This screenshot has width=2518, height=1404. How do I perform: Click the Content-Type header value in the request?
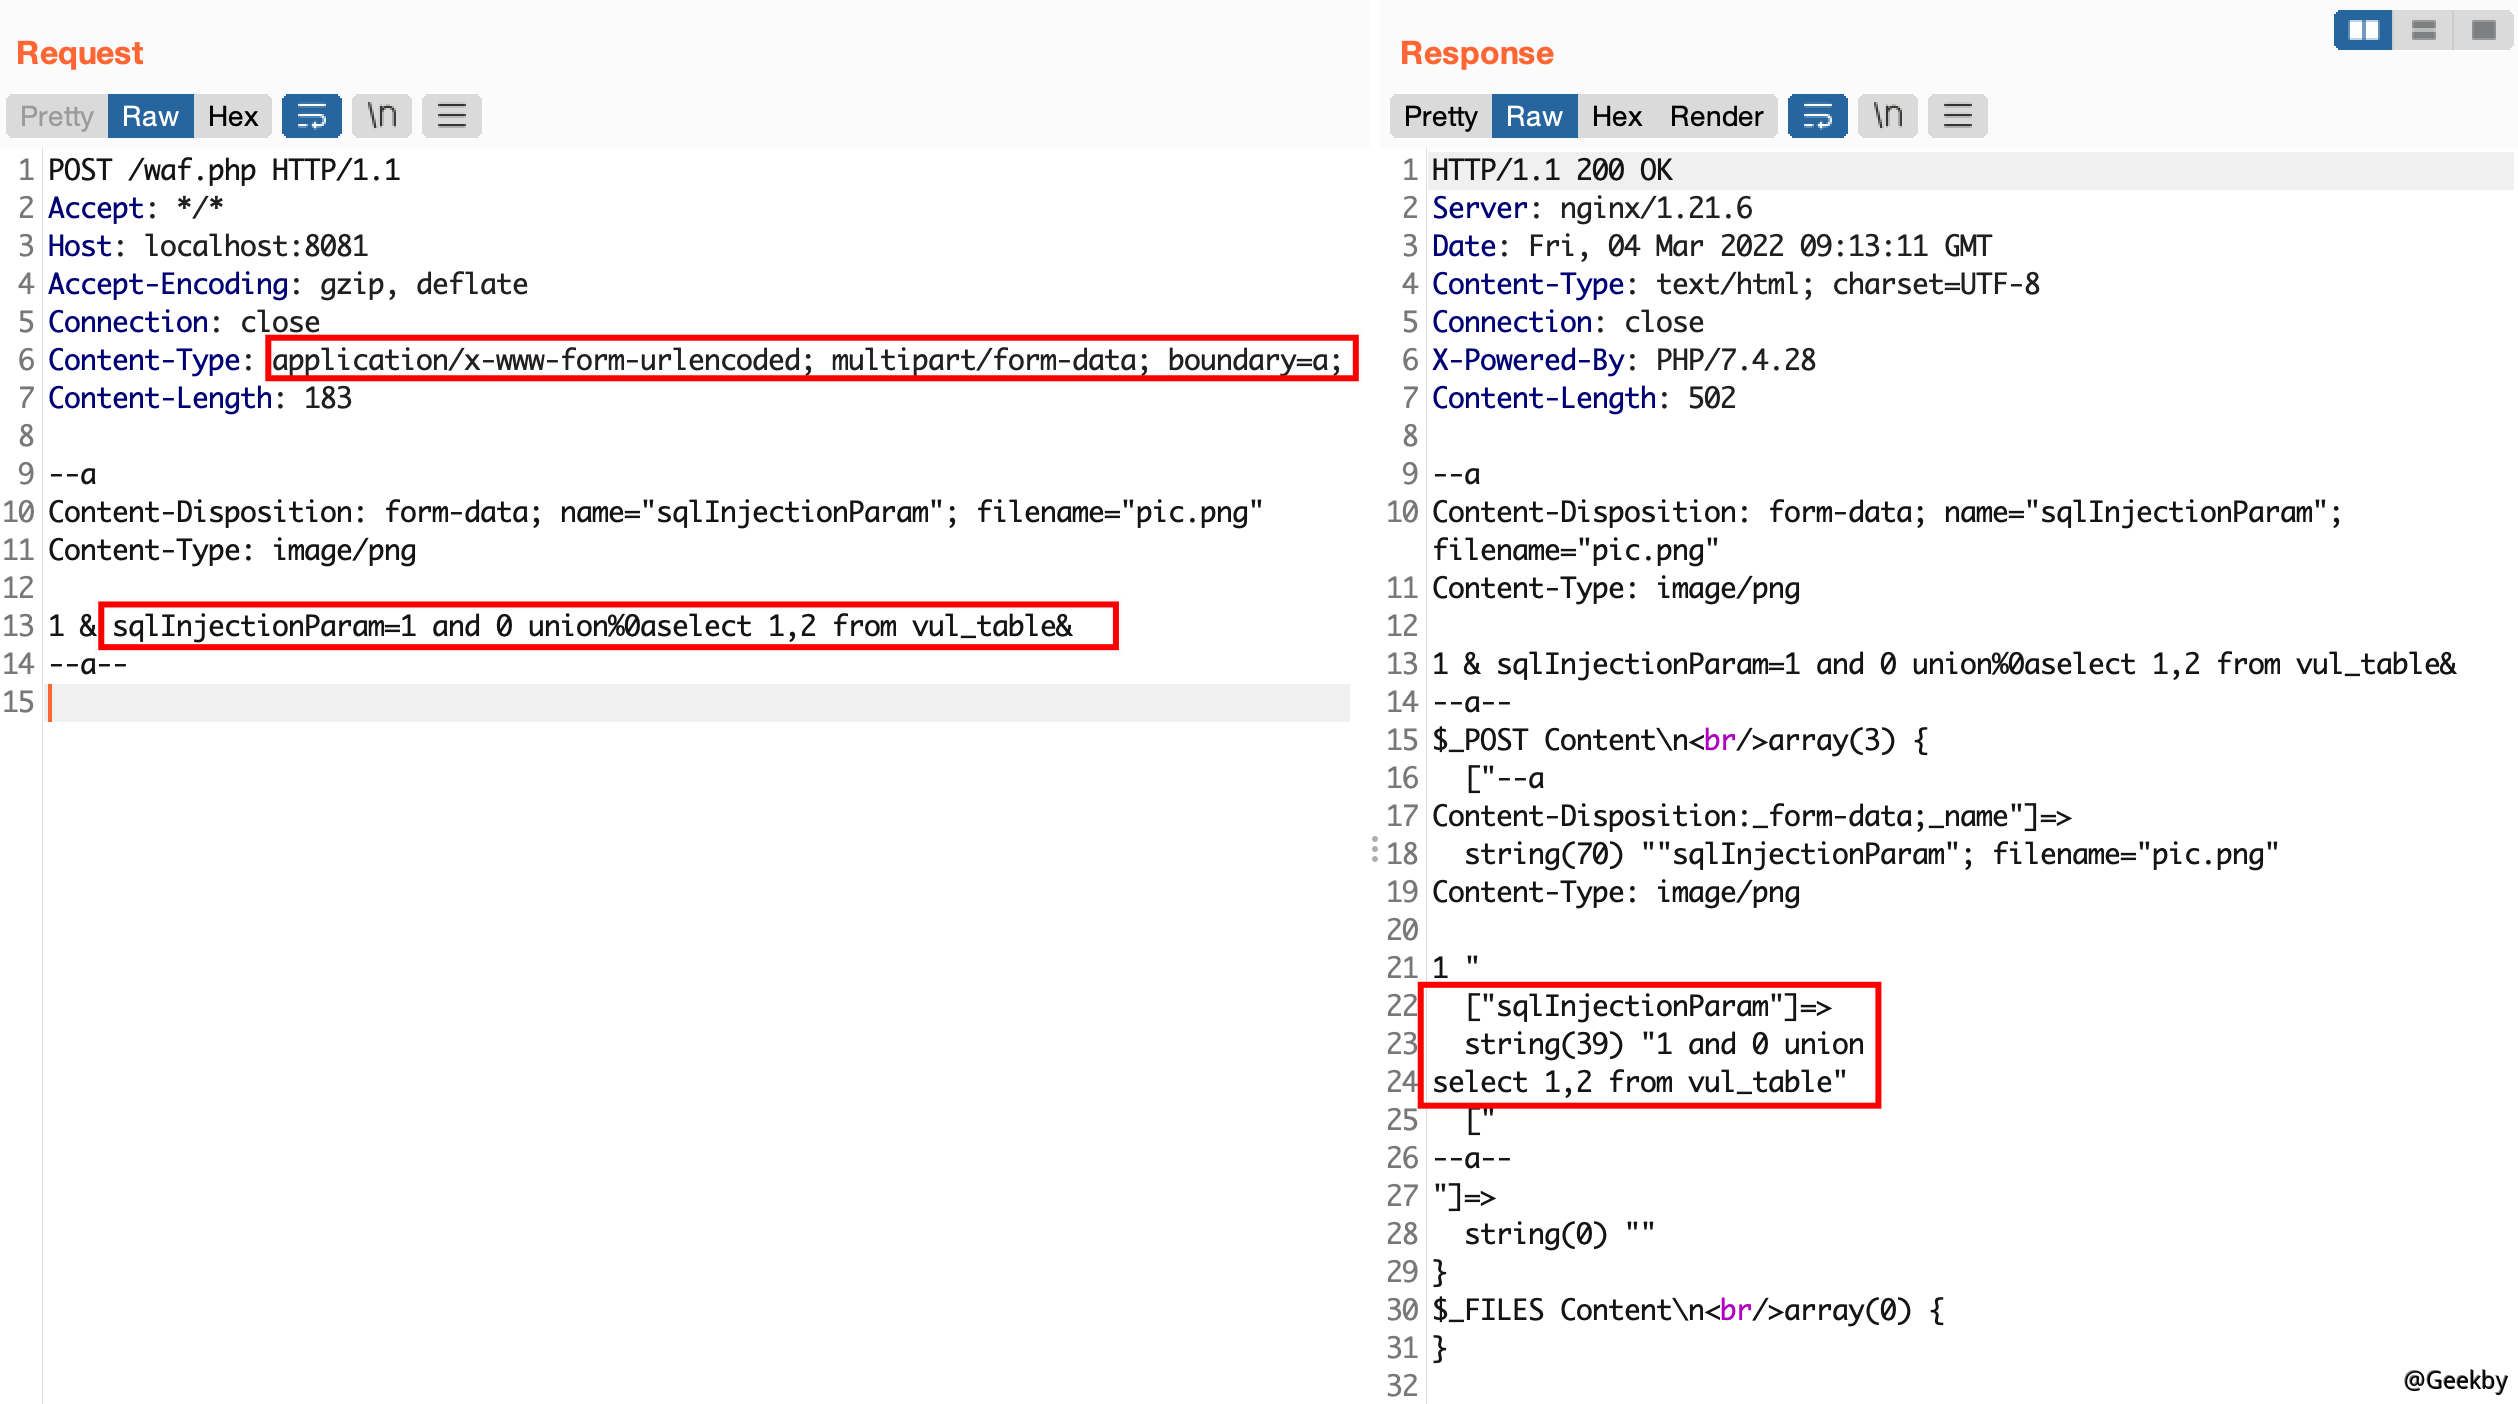(808, 359)
